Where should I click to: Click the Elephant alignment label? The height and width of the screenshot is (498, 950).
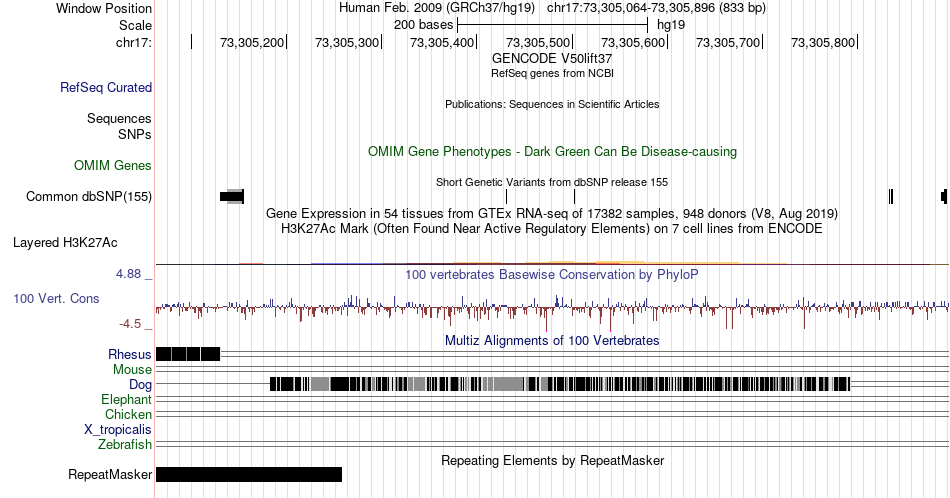pos(127,399)
